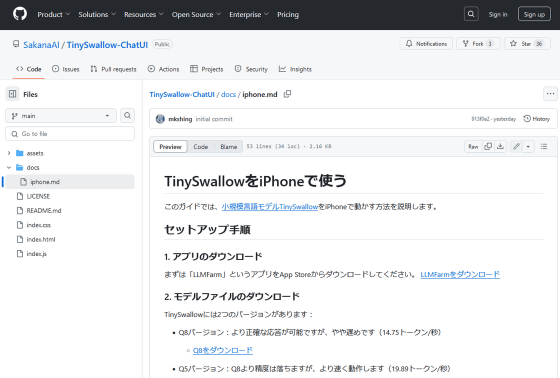This screenshot has width=560, height=378.
Task: Switch file view to Code
Action: [x=201, y=146]
